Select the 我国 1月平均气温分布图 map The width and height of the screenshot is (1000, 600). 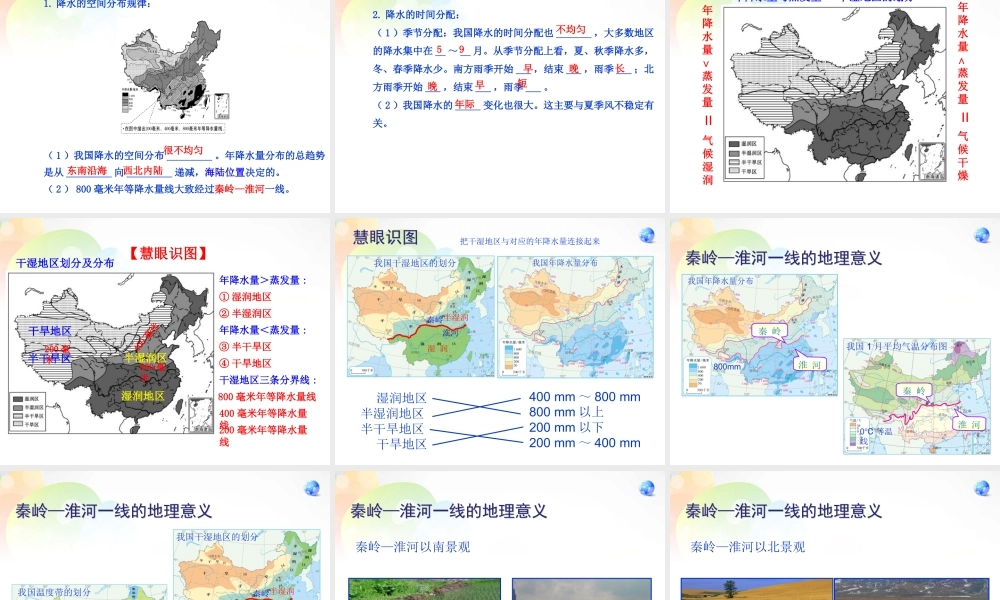point(916,396)
